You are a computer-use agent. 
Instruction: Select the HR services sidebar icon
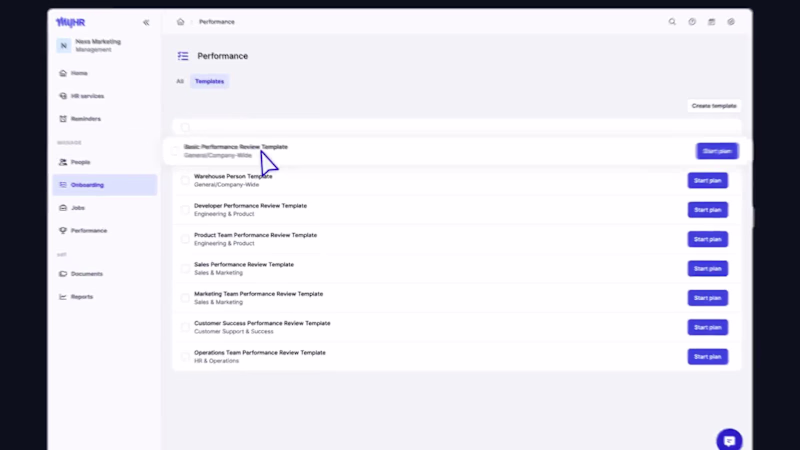[63, 96]
